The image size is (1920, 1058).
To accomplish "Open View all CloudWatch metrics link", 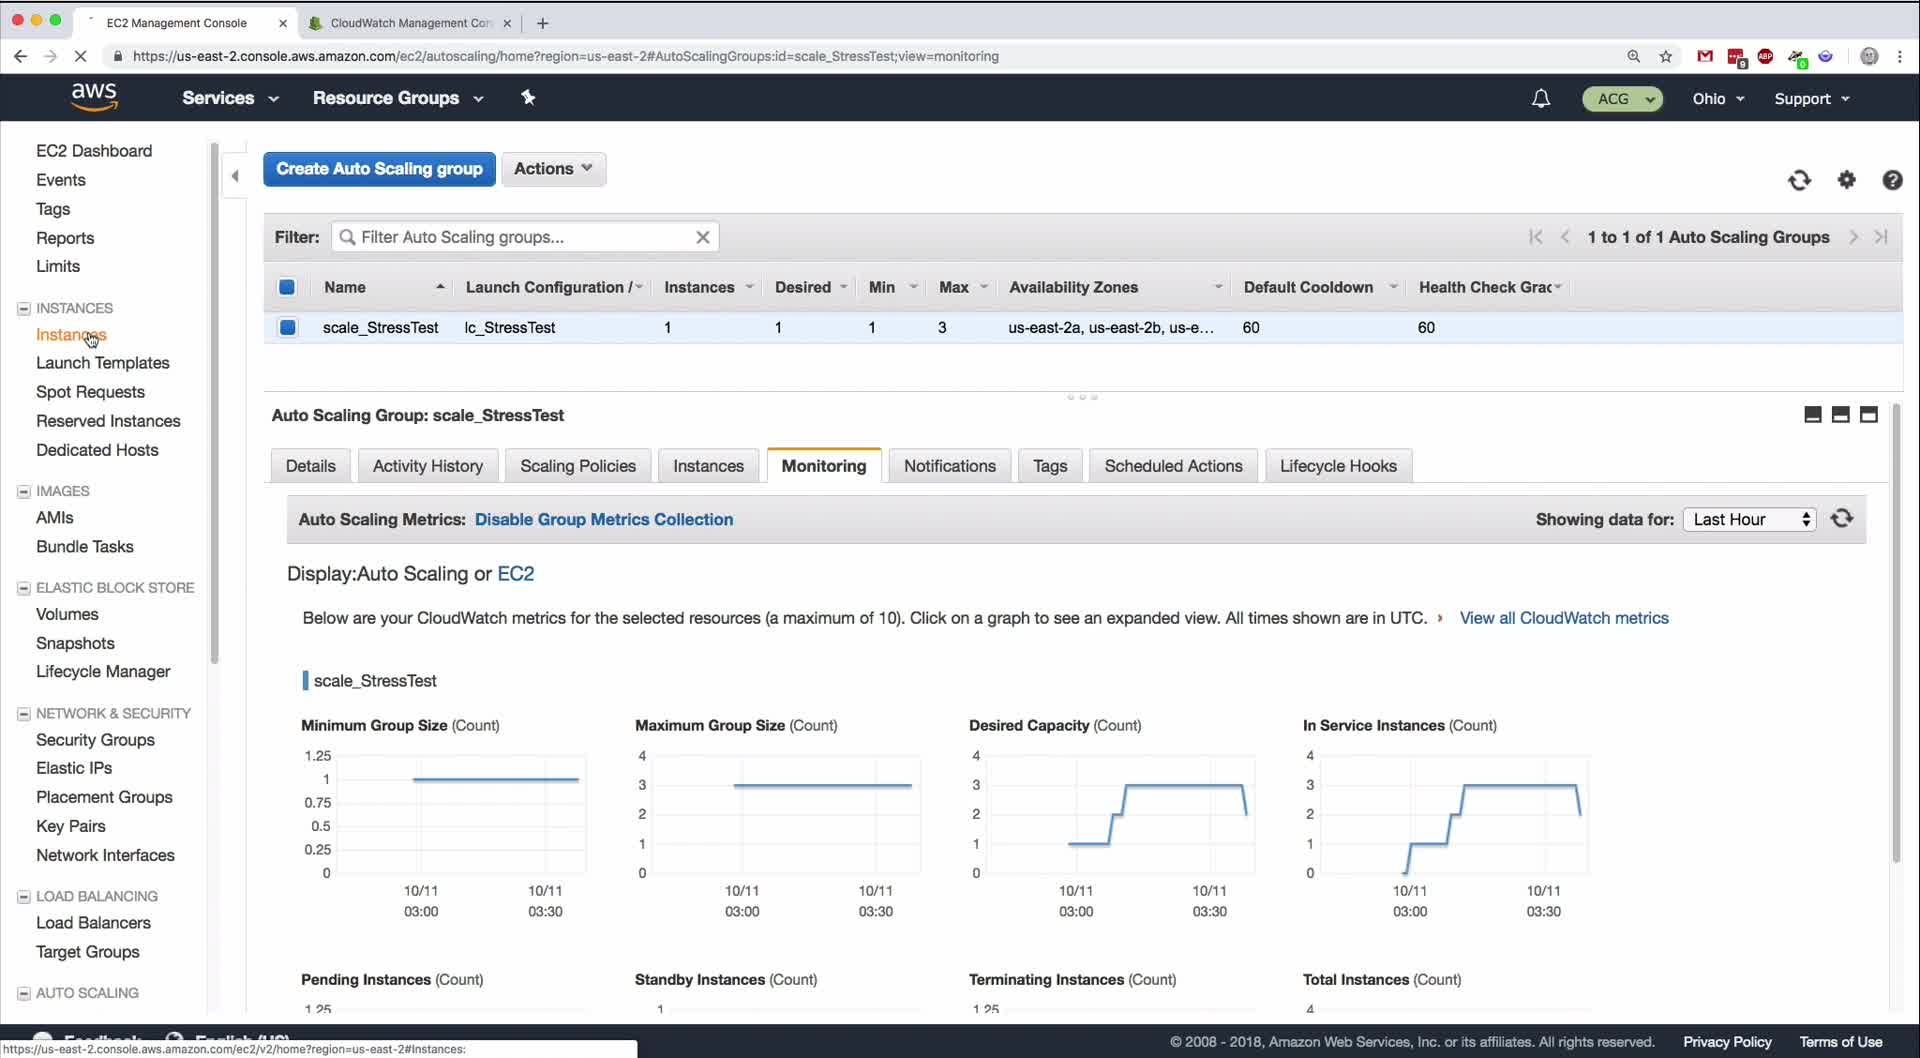I will [x=1564, y=618].
